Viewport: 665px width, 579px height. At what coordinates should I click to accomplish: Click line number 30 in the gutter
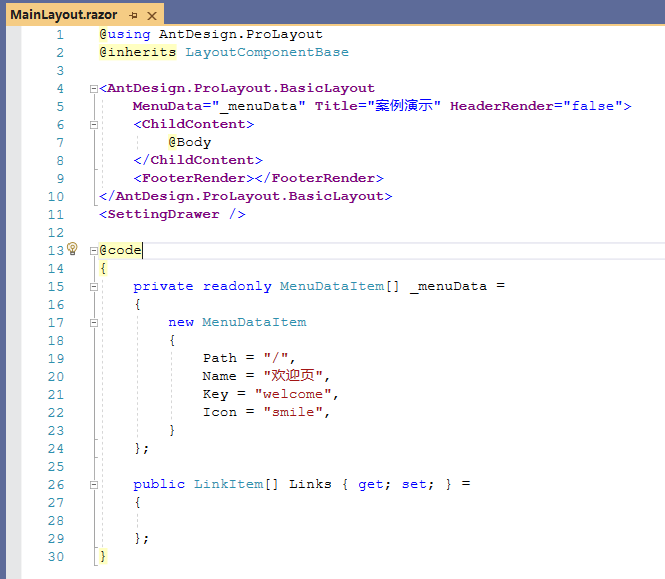pyautogui.click(x=56, y=557)
